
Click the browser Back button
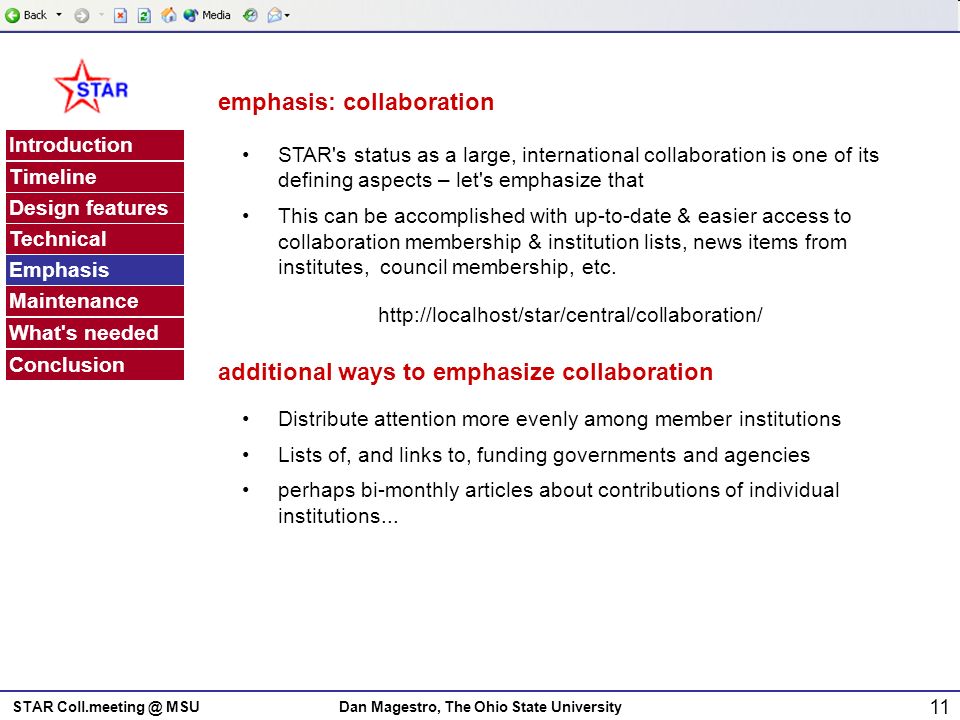(26, 15)
